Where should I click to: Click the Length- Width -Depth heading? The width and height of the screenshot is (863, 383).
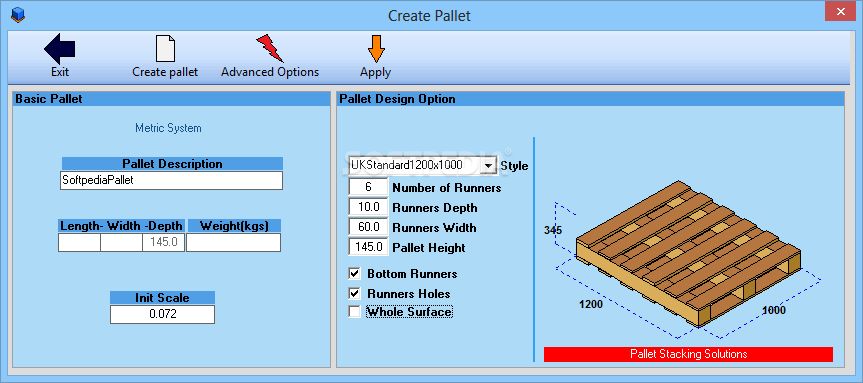pyautogui.click(x=121, y=226)
